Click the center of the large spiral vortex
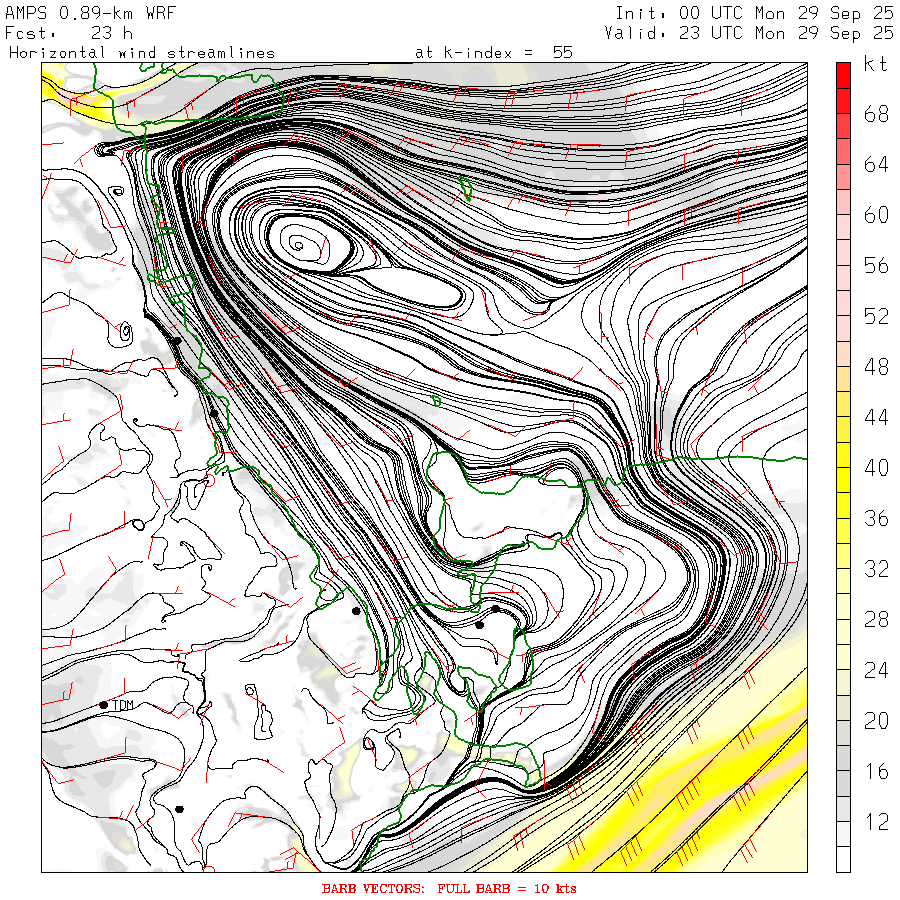The width and height of the screenshot is (900, 900). (298, 241)
